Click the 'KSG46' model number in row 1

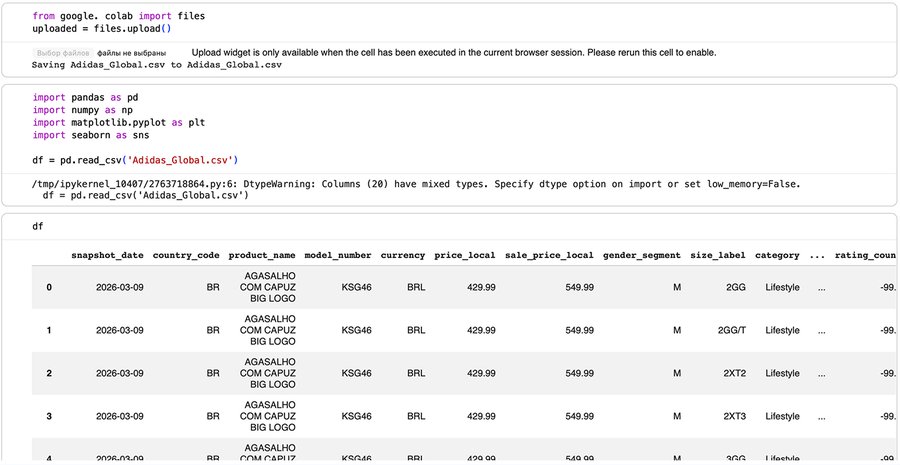pyautogui.click(x=356, y=330)
